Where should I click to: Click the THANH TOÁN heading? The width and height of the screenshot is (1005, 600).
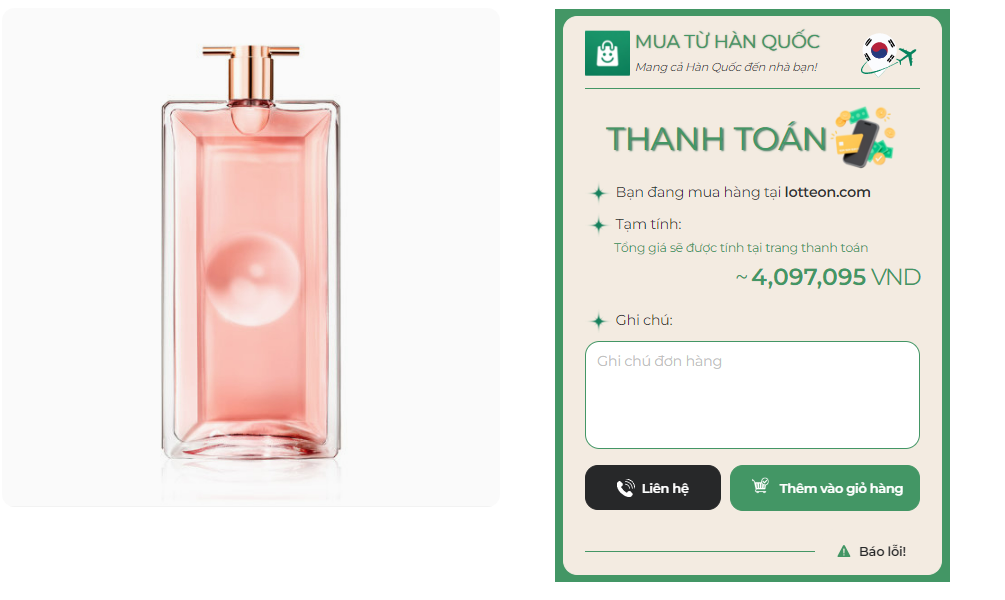pyautogui.click(x=715, y=139)
